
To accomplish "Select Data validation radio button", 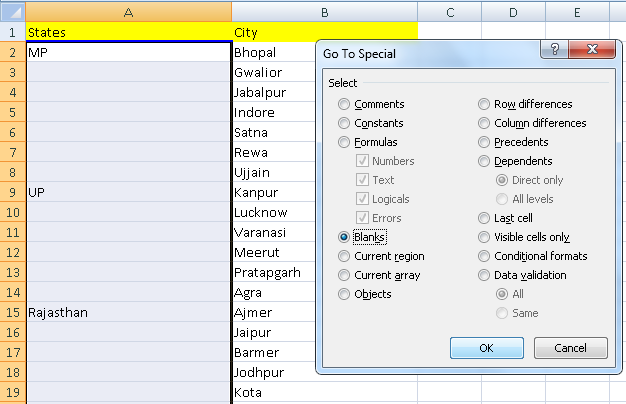I will [x=485, y=275].
